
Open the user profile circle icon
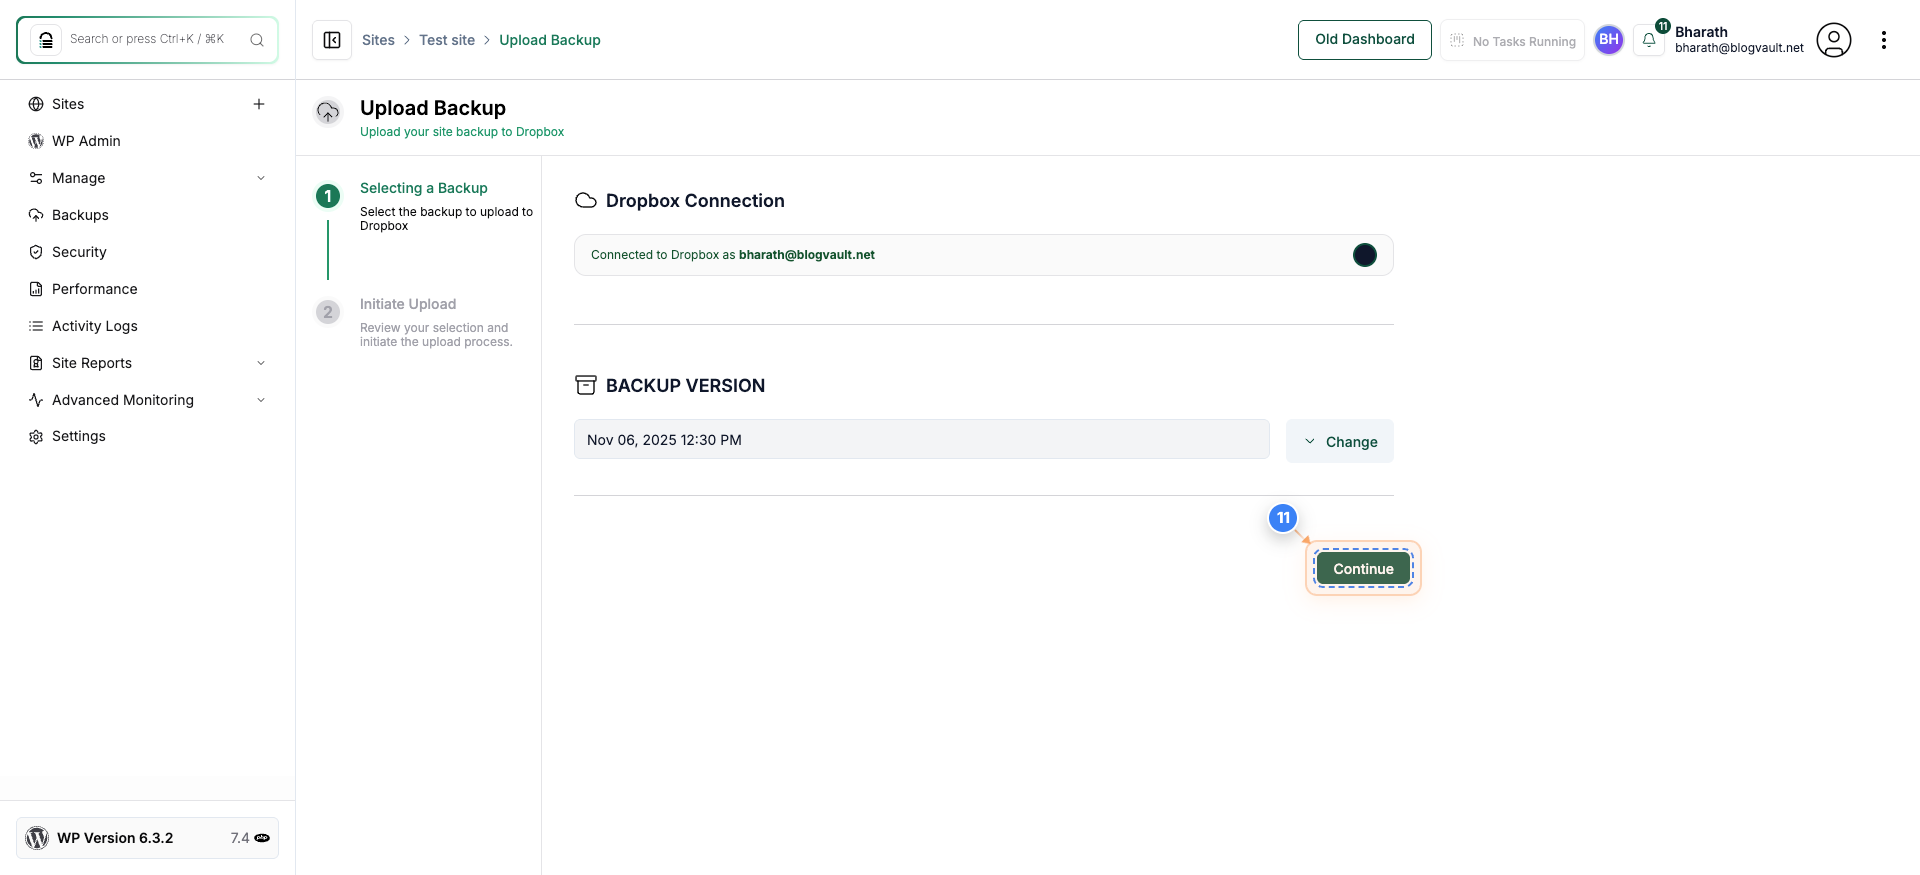[1834, 40]
